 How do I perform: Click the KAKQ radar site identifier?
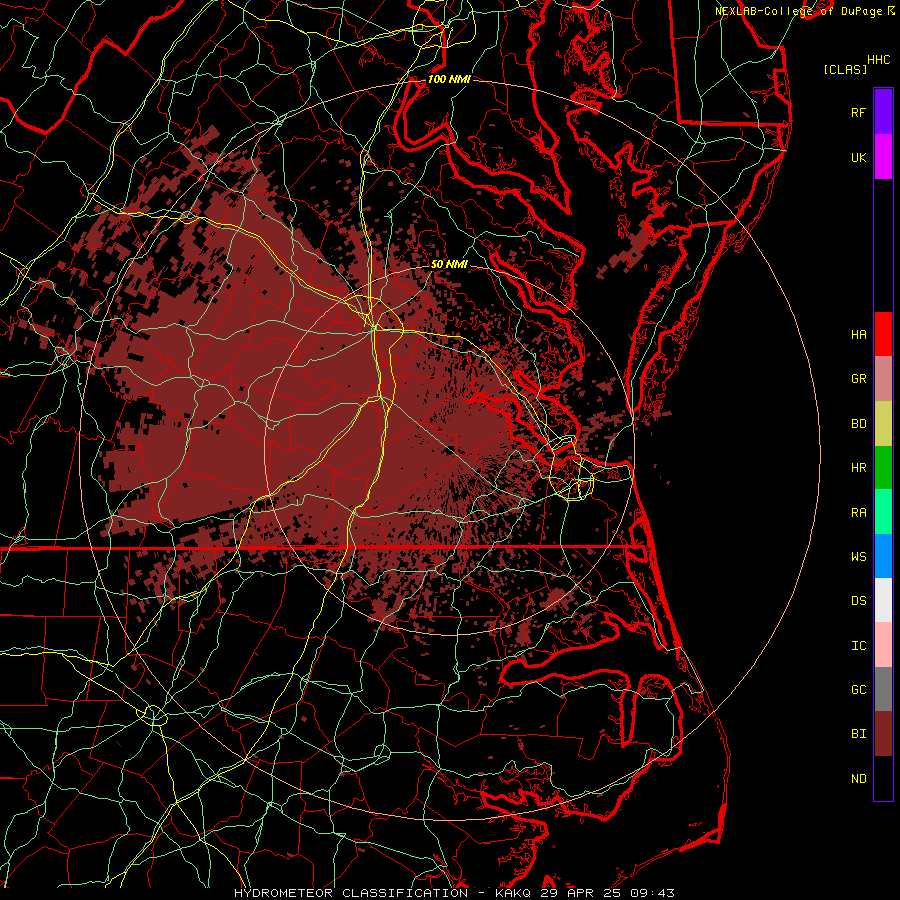click(x=515, y=893)
